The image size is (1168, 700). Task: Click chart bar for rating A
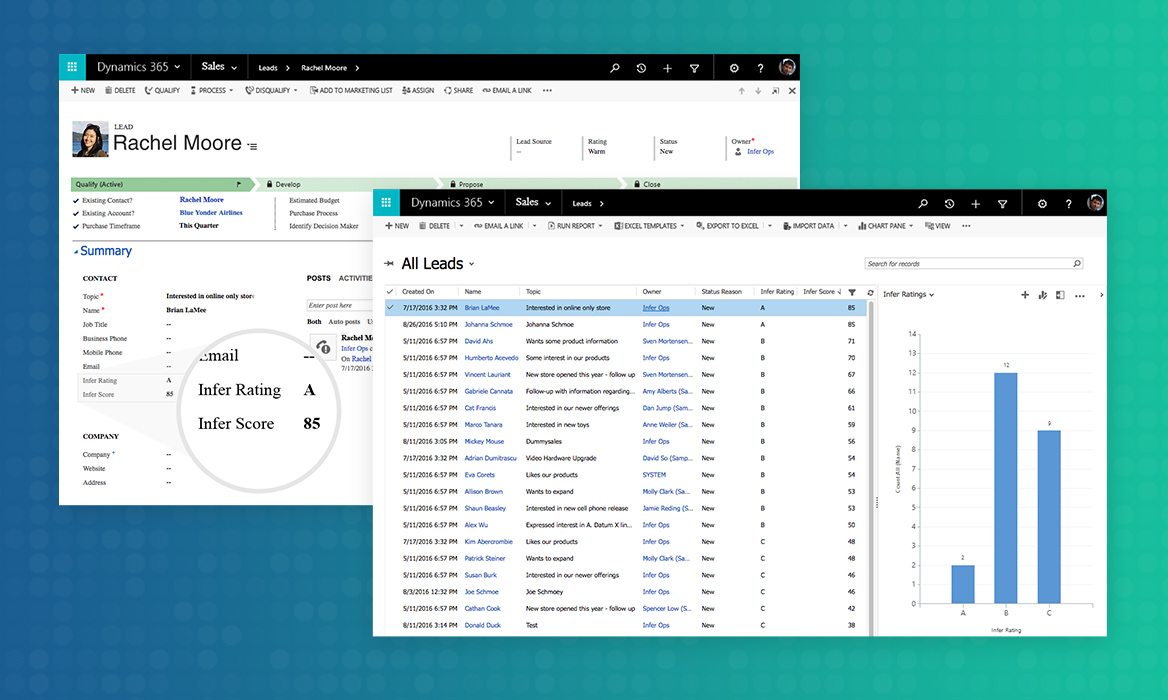point(963,584)
